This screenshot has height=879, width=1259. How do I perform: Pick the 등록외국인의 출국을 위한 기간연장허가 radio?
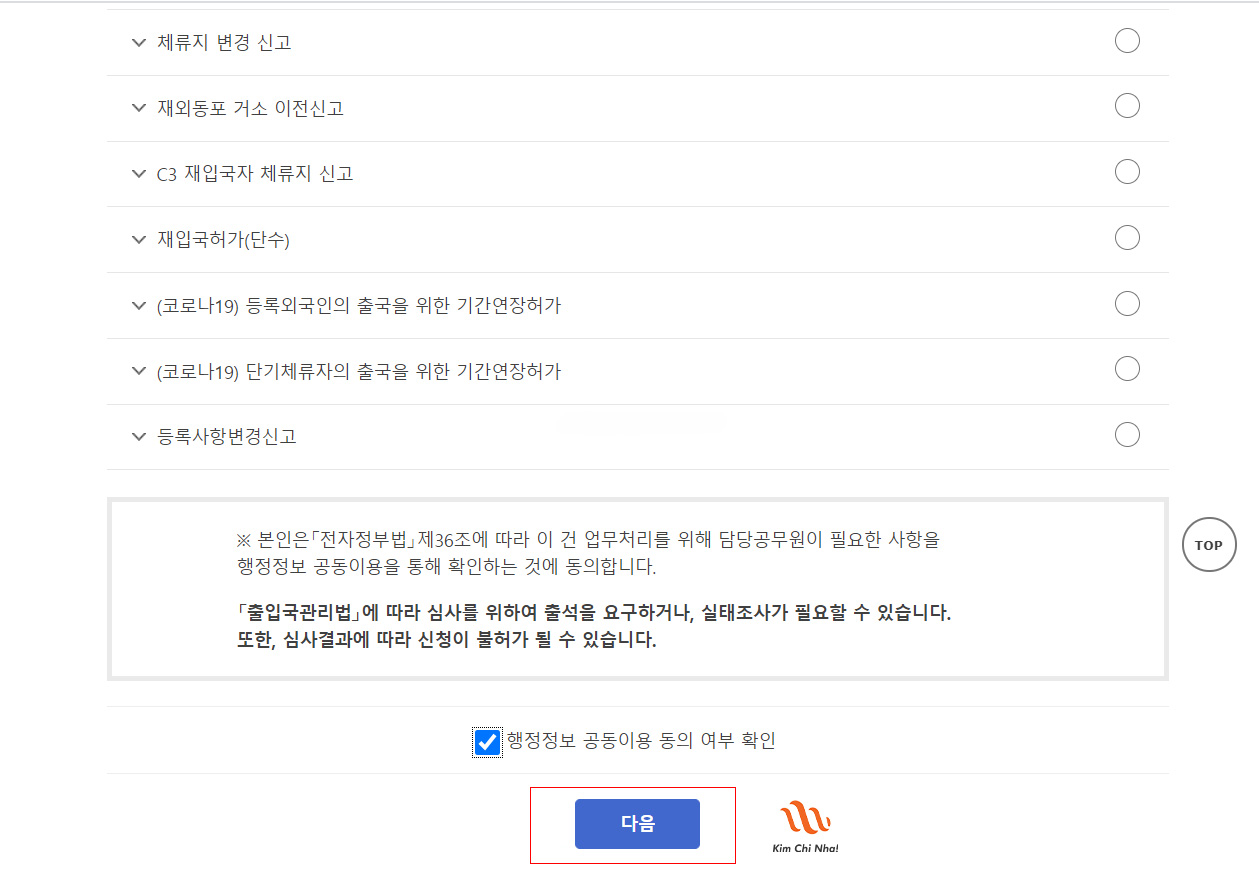click(x=1127, y=303)
